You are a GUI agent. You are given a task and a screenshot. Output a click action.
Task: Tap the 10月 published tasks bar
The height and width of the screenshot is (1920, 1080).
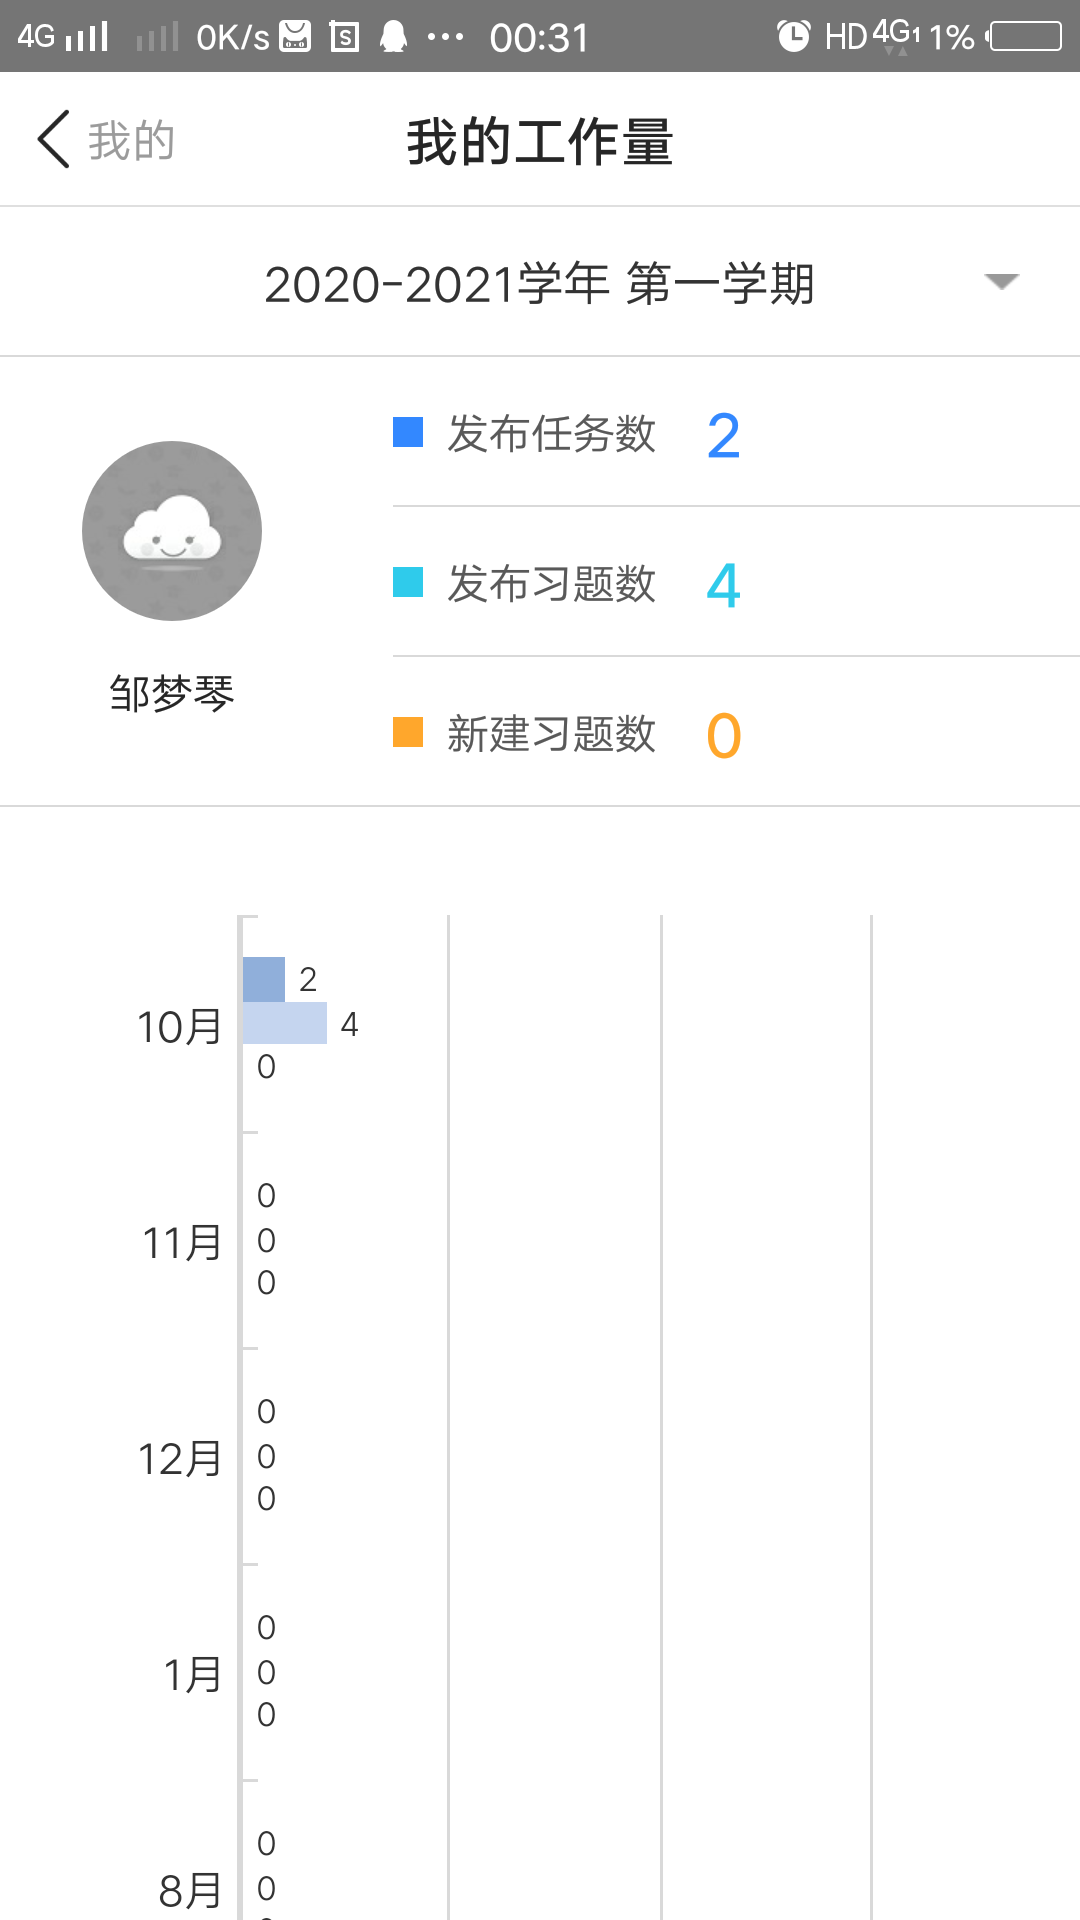click(x=264, y=979)
